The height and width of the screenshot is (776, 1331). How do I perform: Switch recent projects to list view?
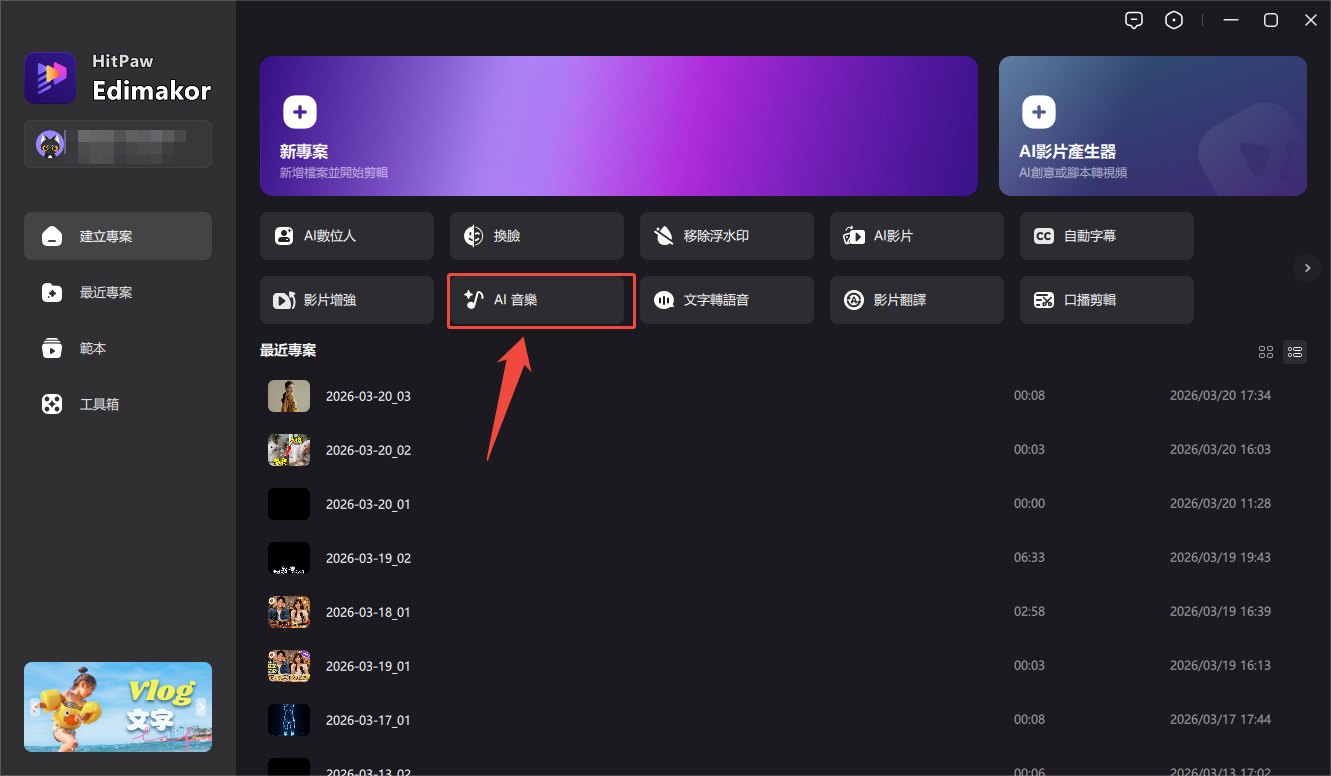(1295, 352)
